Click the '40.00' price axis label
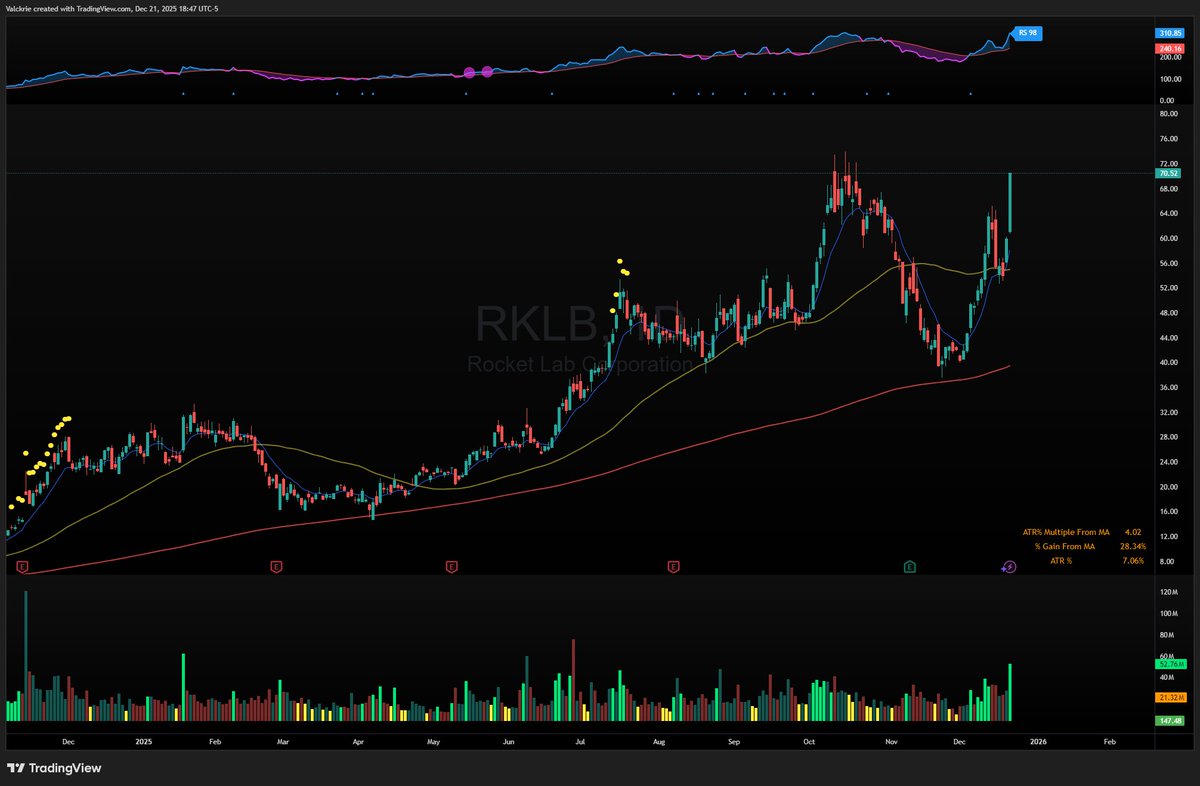Image resolution: width=1200 pixels, height=786 pixels. 1169,362
